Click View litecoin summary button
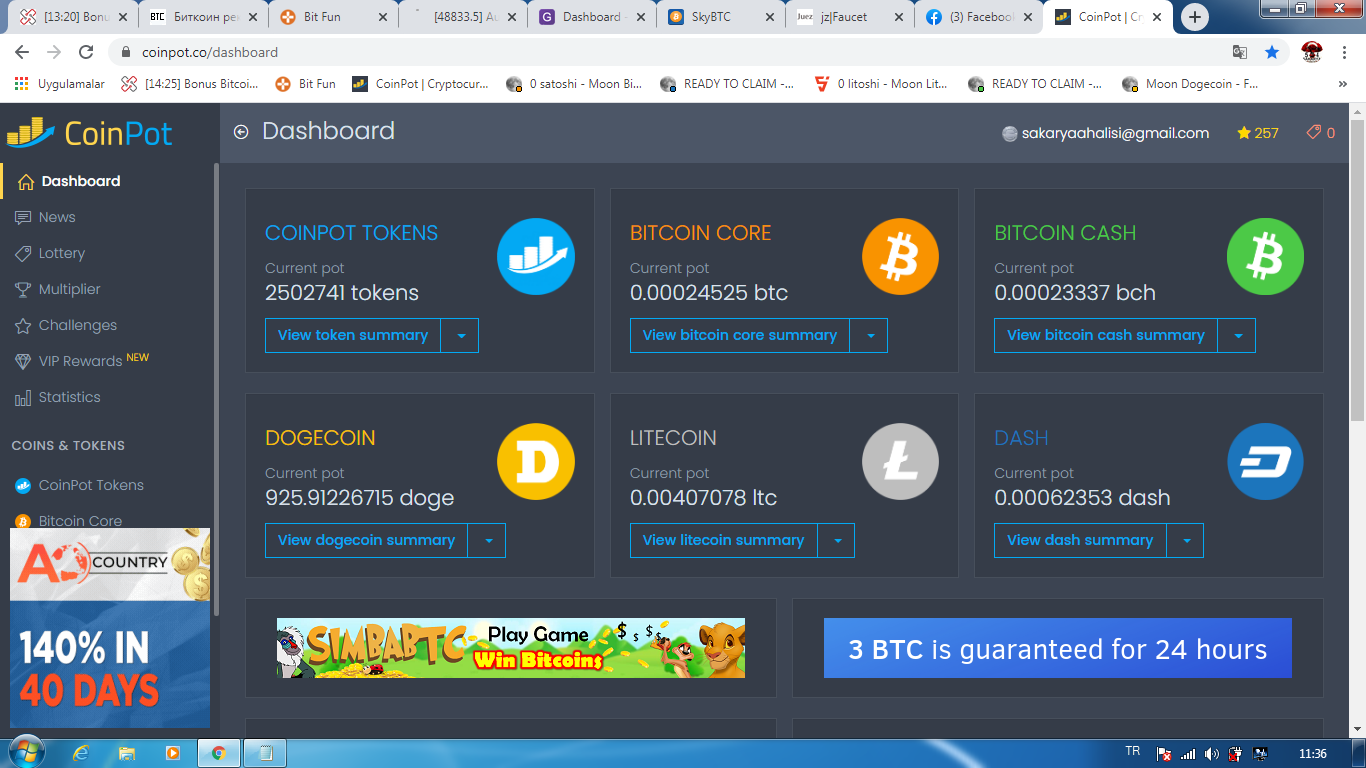Screen dimensions: 1366x768 pyautogui.click(x=724, y=541)
